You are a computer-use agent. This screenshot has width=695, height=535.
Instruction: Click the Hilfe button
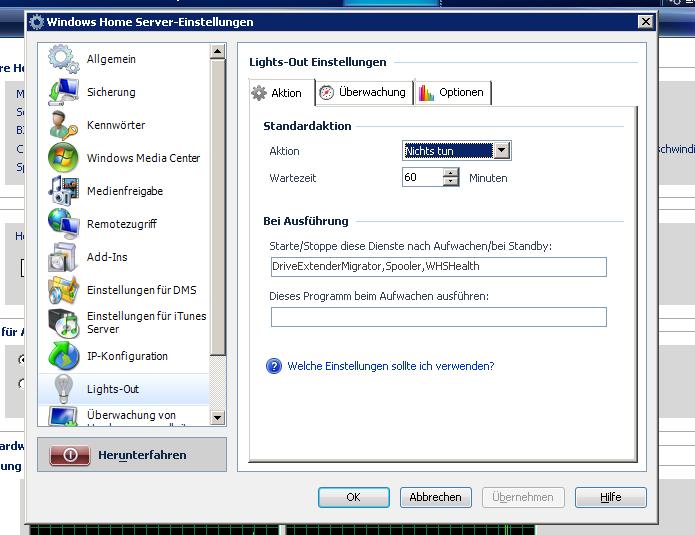(x=611, y=497)
